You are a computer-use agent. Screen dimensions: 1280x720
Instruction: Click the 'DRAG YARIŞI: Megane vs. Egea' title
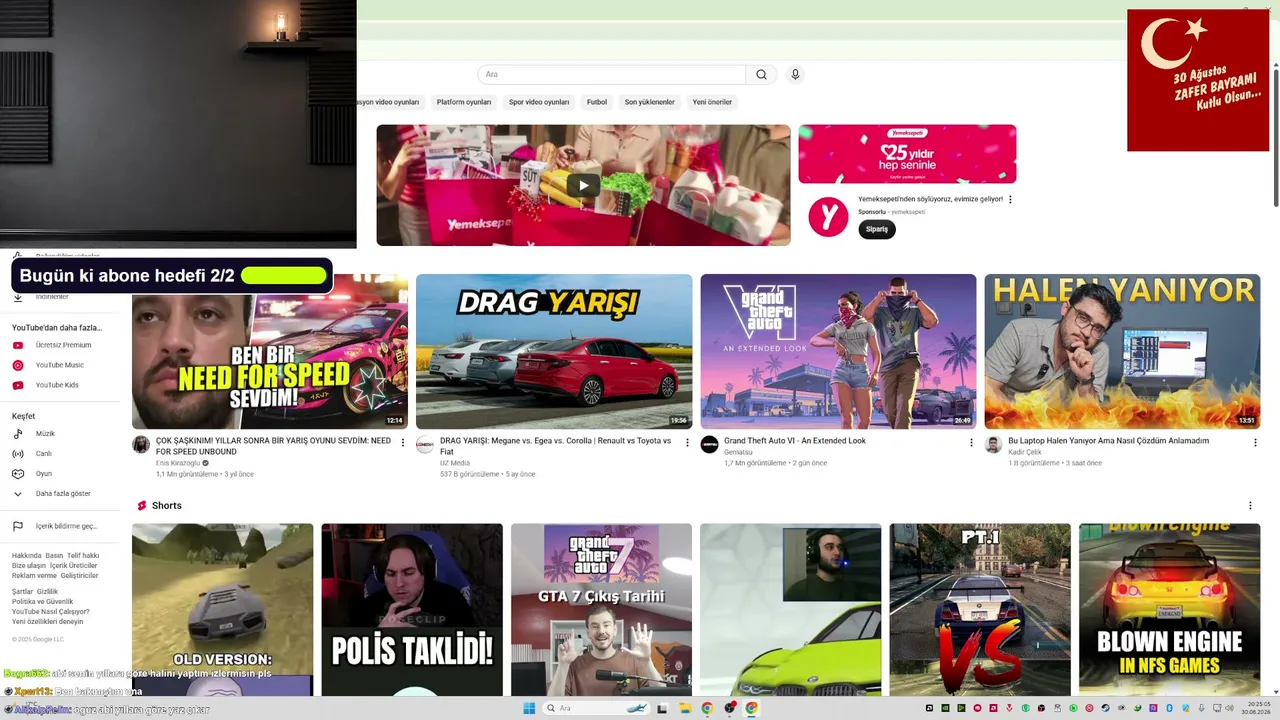pos(555,446)
